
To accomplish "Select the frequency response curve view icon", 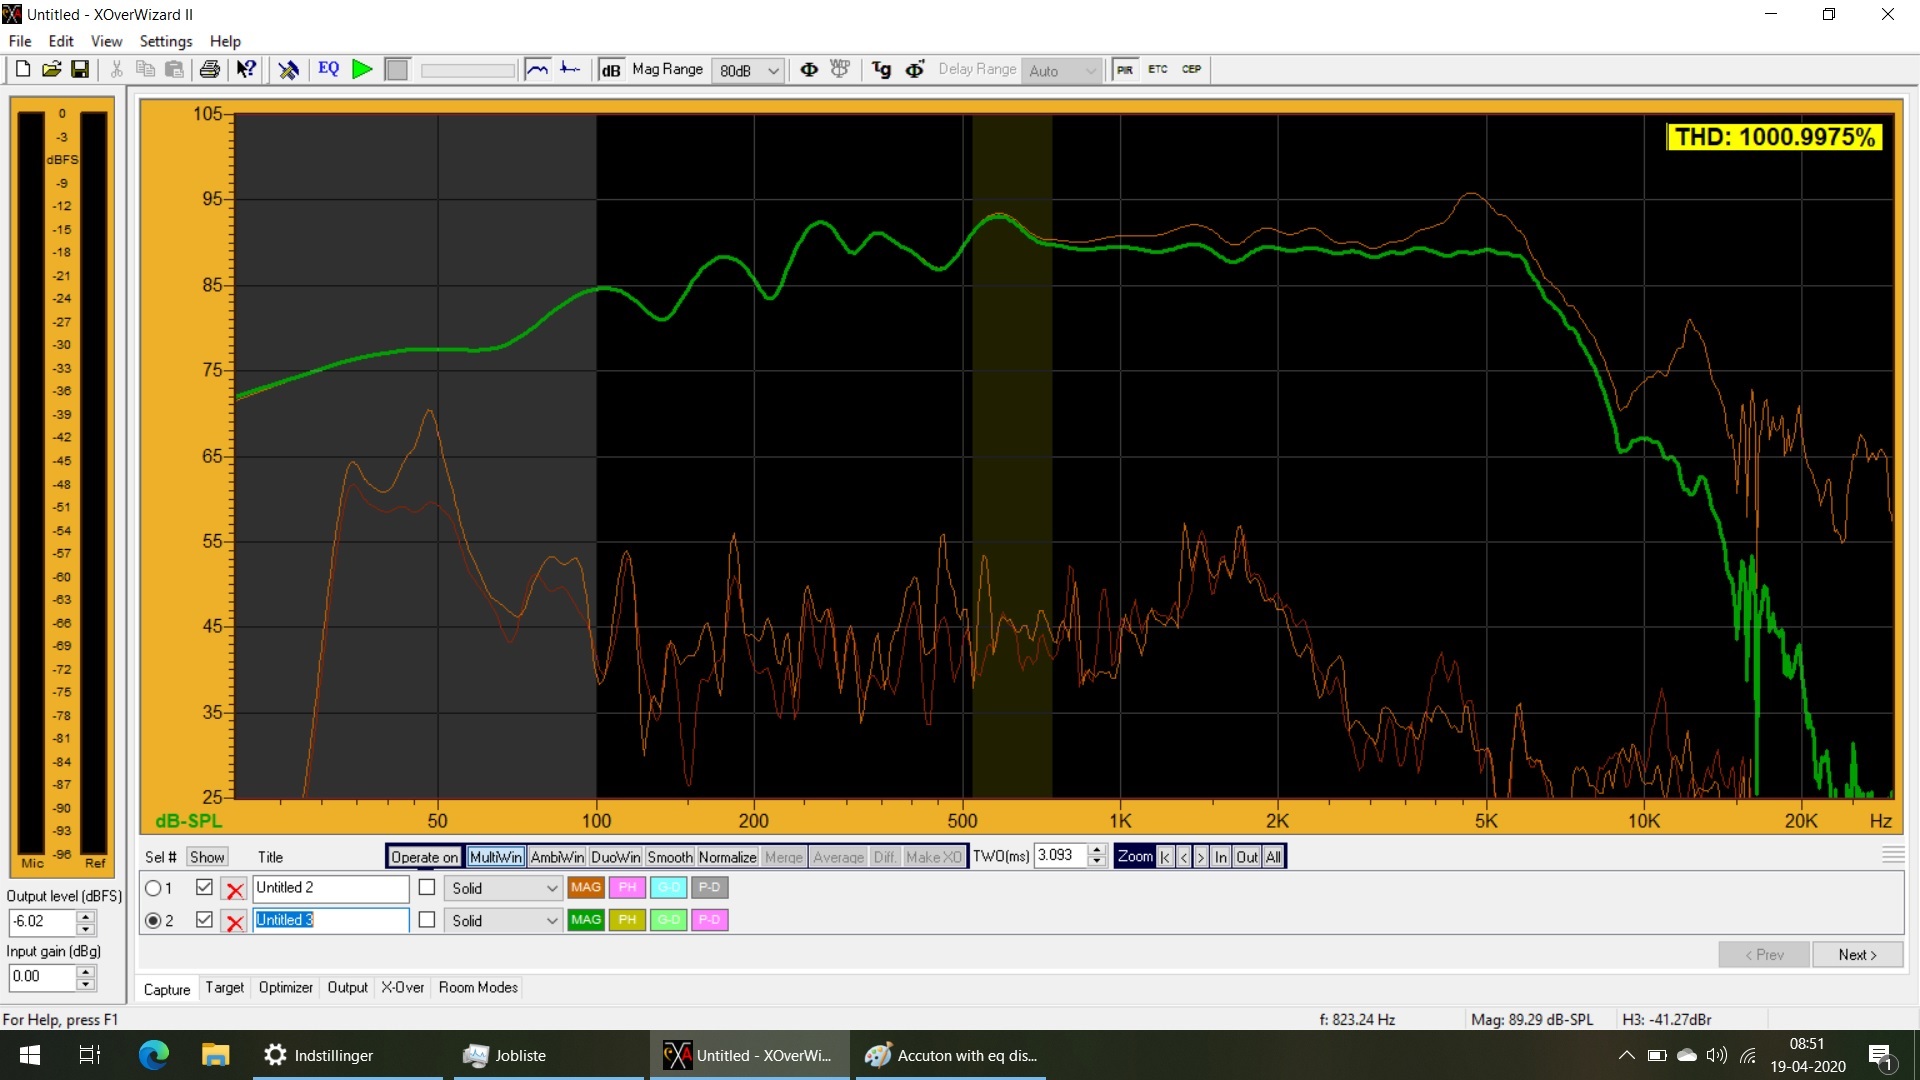I will 537,69.
